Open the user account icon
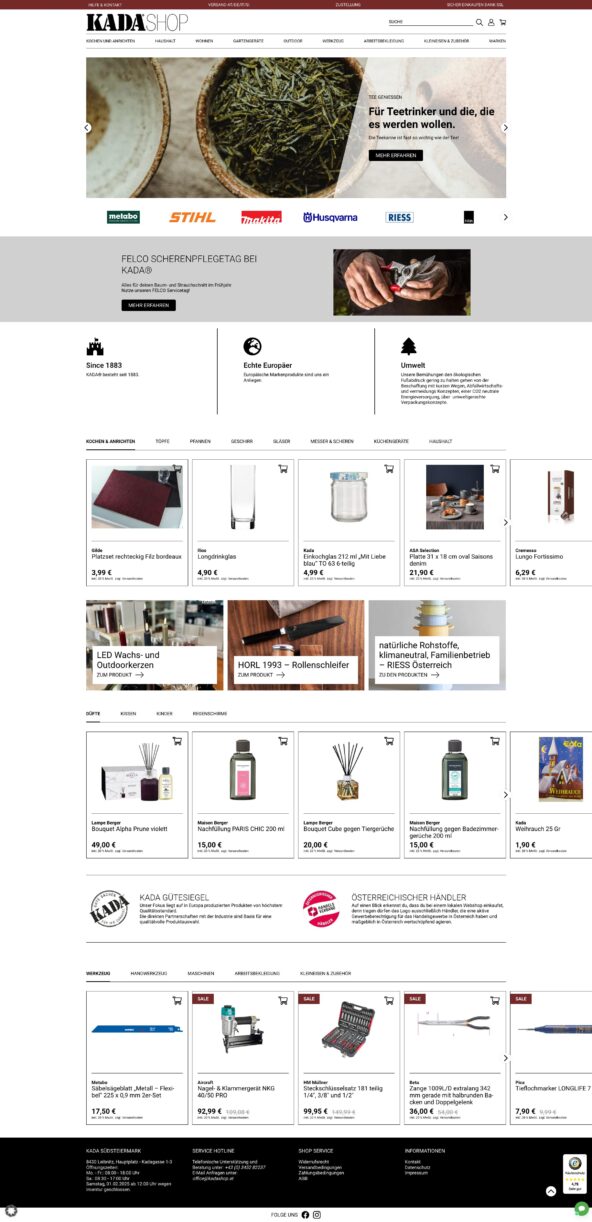The image size is (592, 1222). pyautogui.click(x=491, y=22)
